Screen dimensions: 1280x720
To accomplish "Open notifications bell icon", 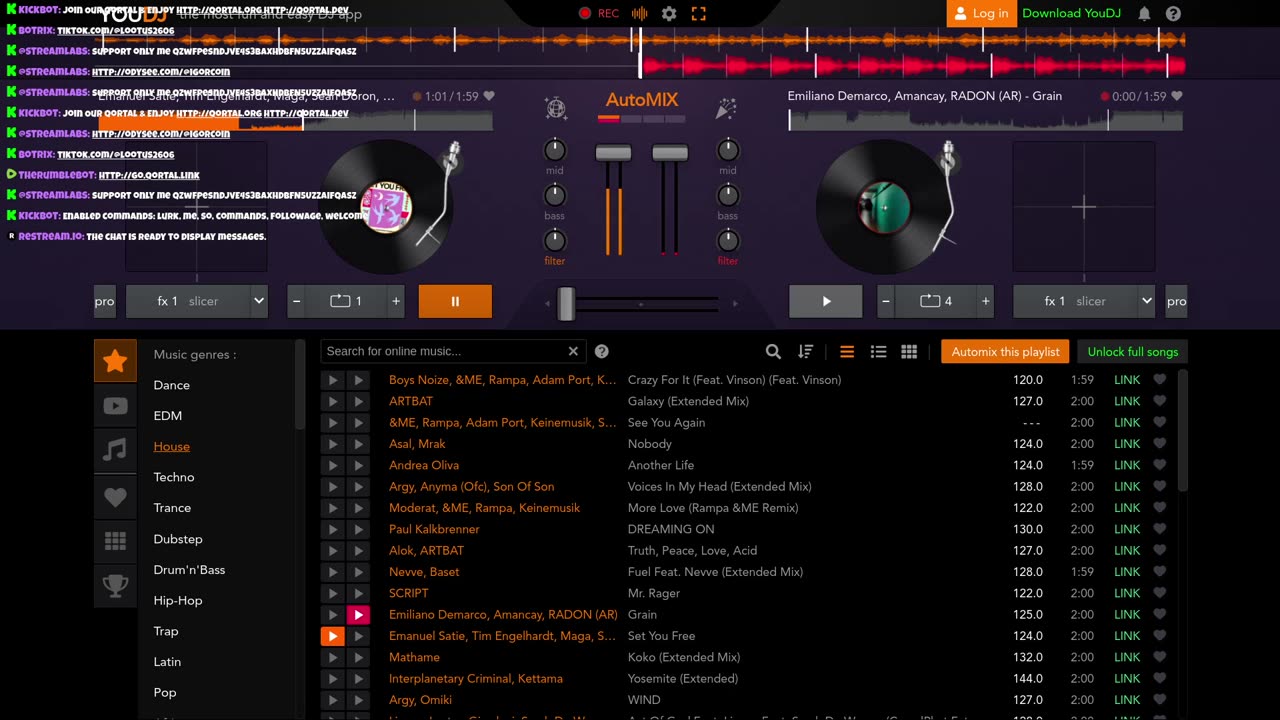I will coord(1144,14).
